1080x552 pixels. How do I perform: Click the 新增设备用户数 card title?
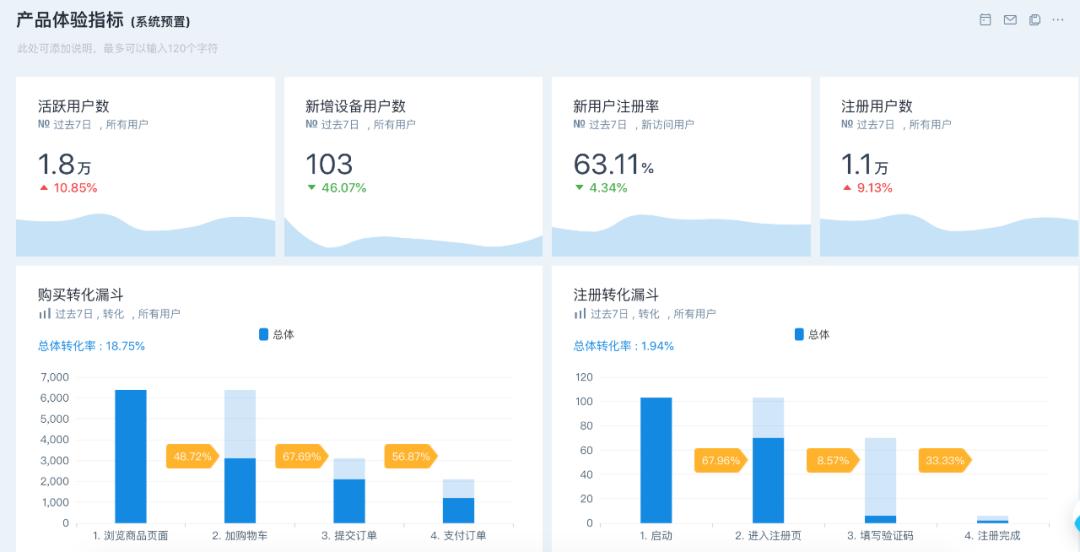[355, 106]
